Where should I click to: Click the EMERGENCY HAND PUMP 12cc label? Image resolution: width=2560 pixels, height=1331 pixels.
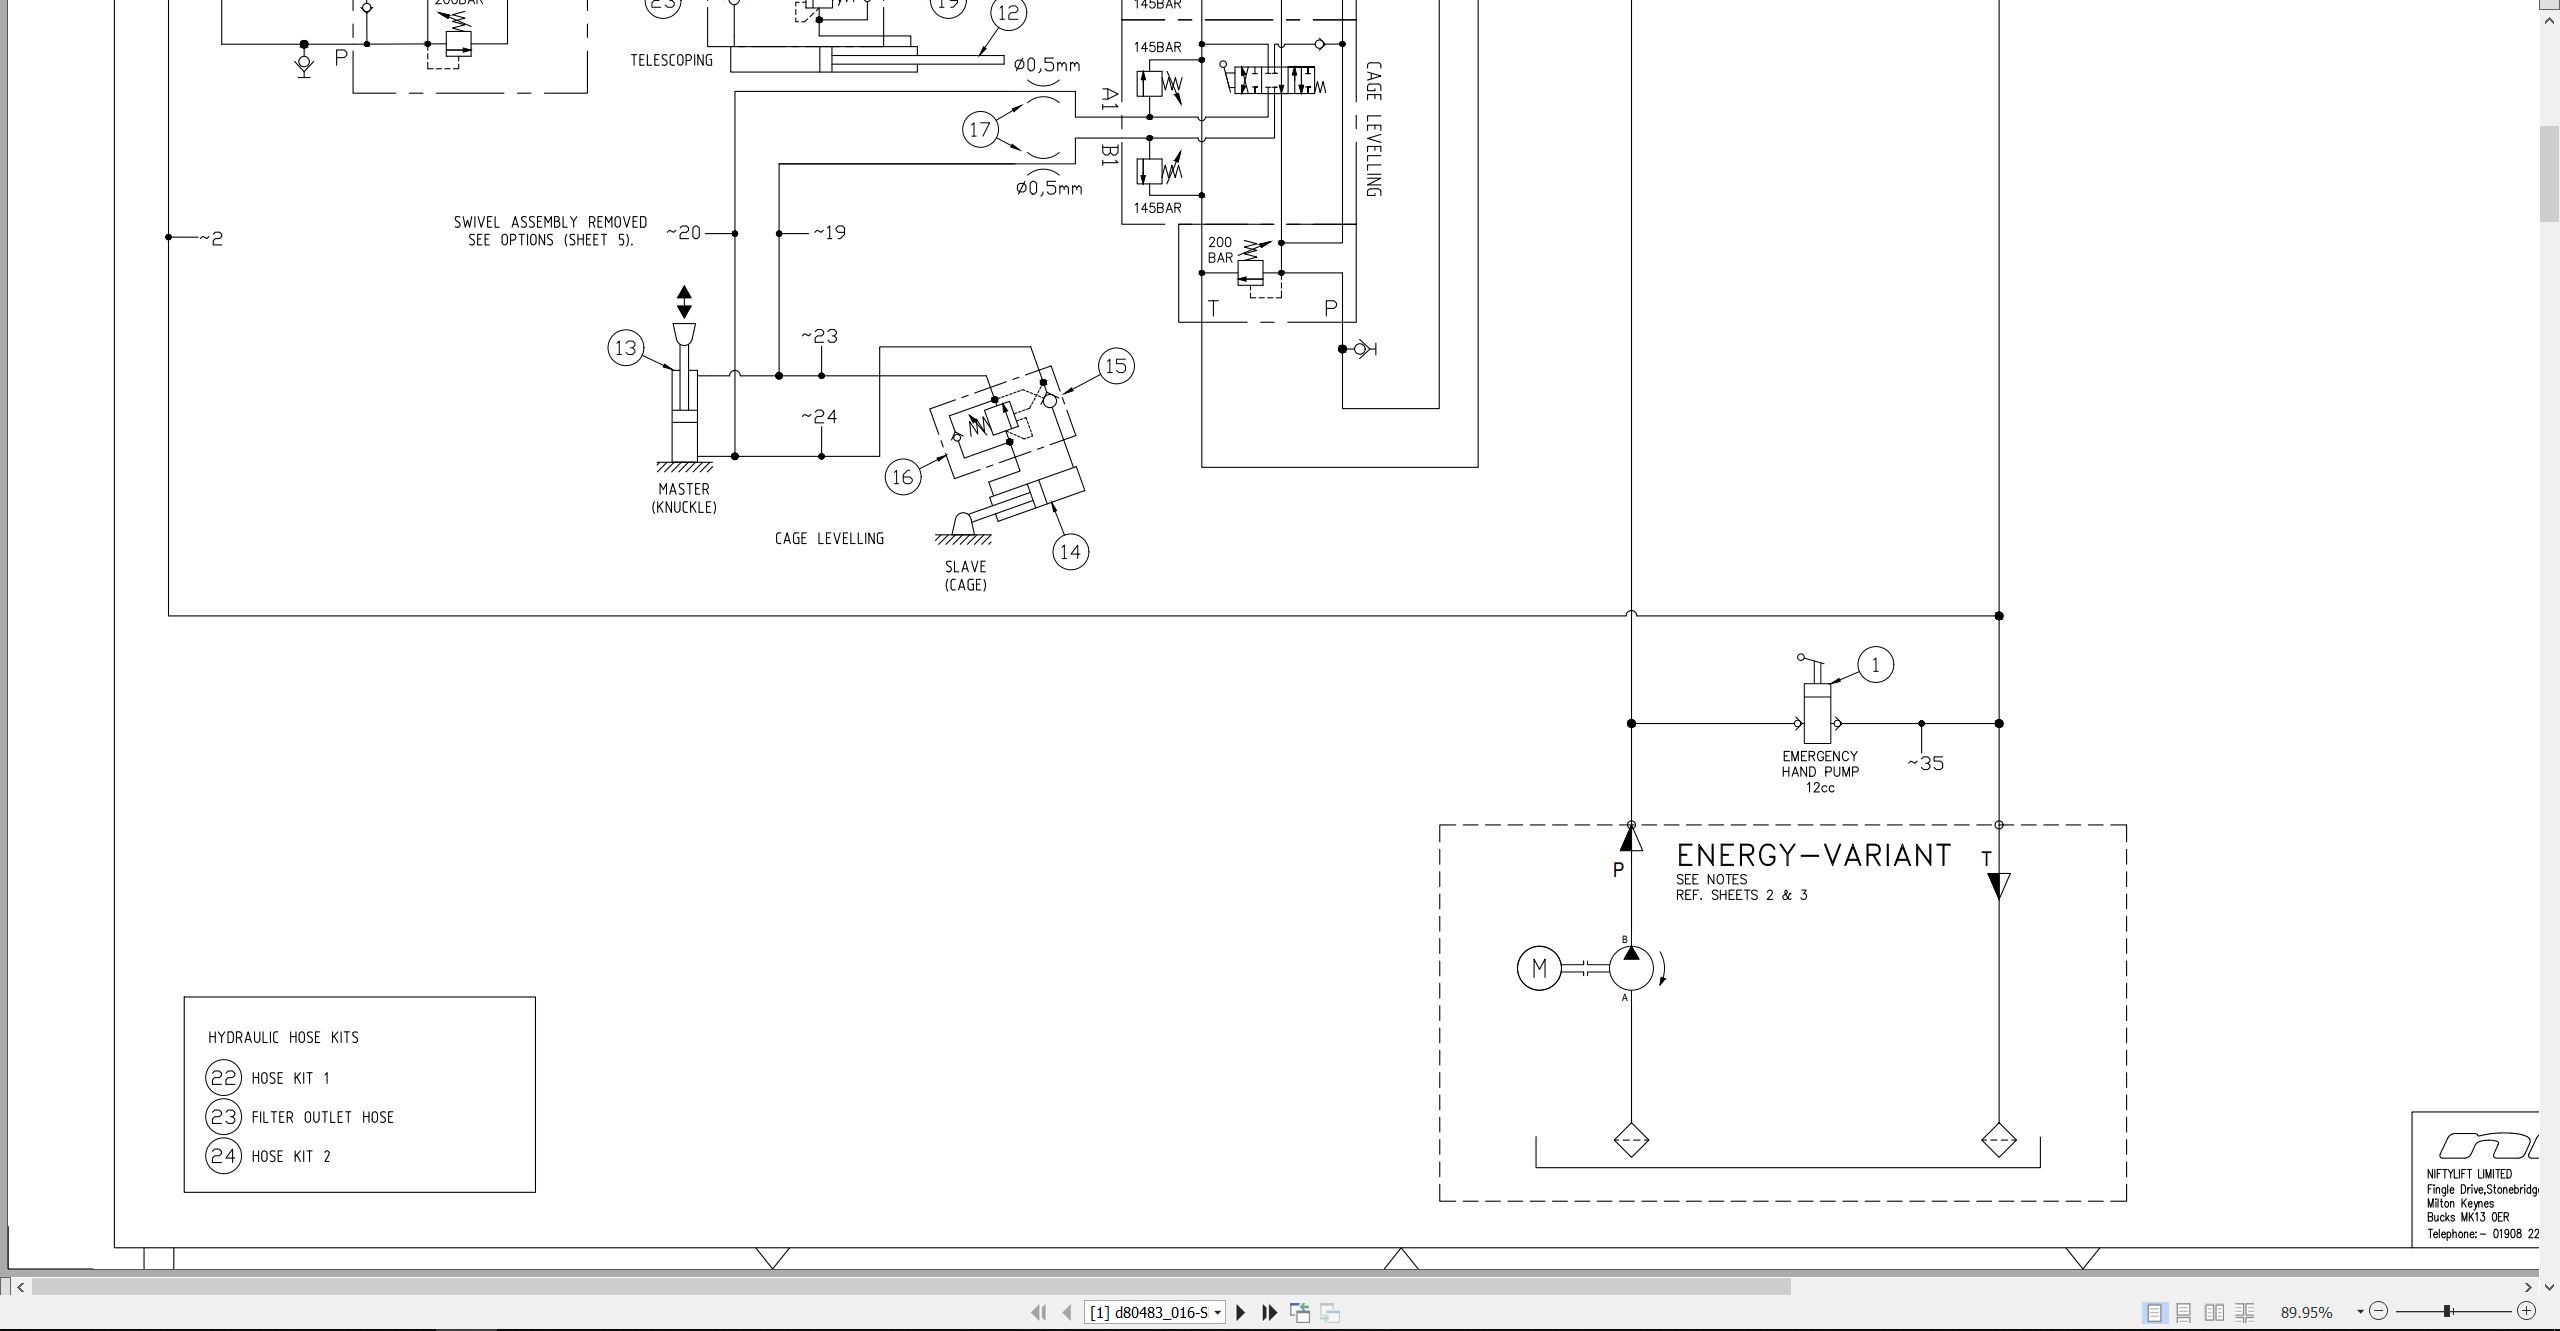coord(1820,772)
